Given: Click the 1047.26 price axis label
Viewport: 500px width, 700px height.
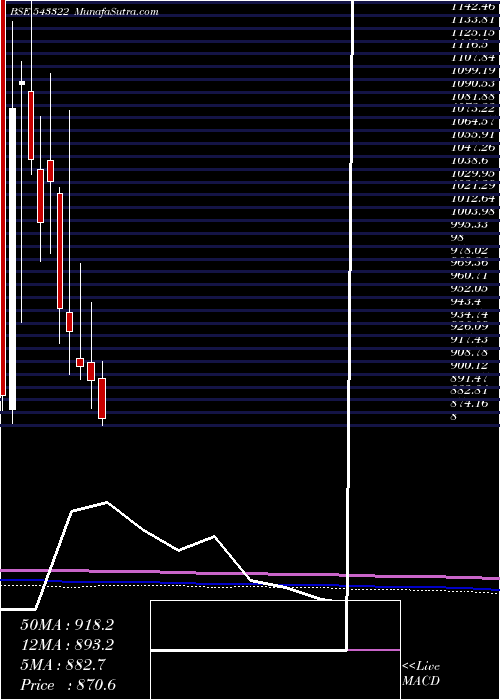Looking at the screenshot, I should [472, 148].
